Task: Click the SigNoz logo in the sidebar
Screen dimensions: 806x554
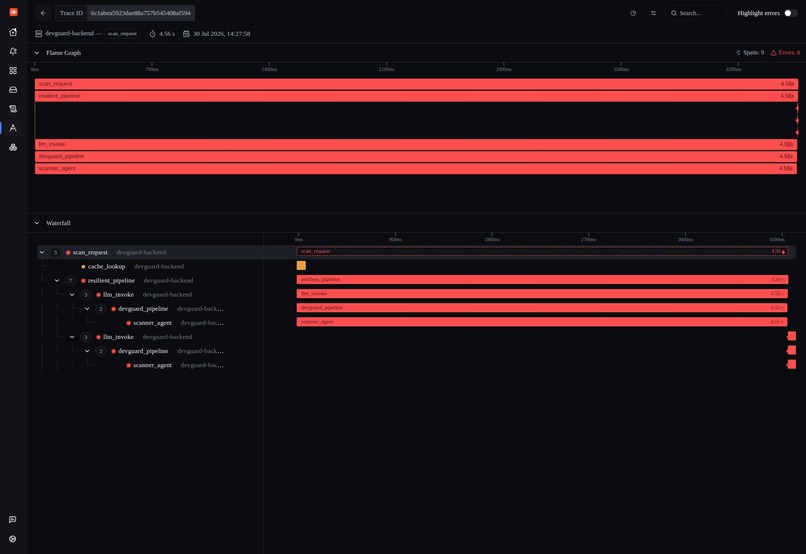Action: [13, 12]
